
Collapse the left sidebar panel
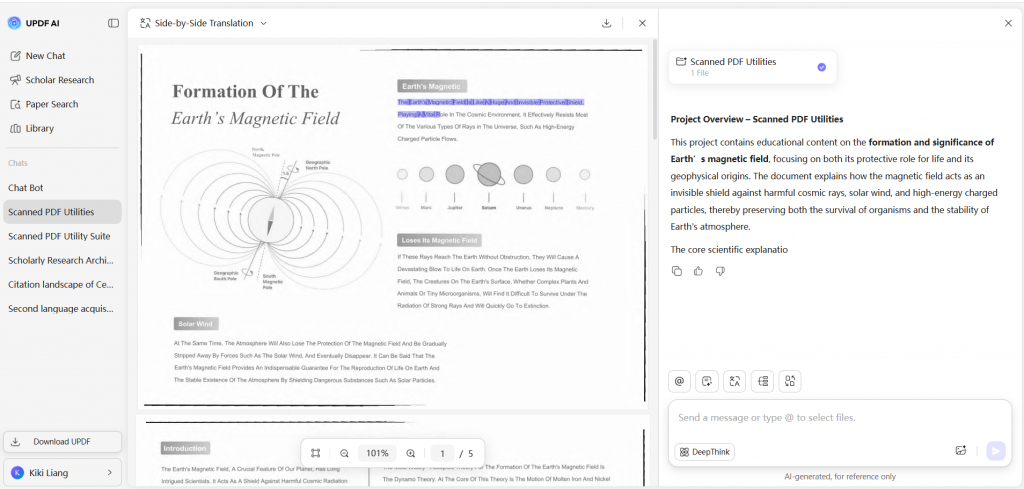114,23
